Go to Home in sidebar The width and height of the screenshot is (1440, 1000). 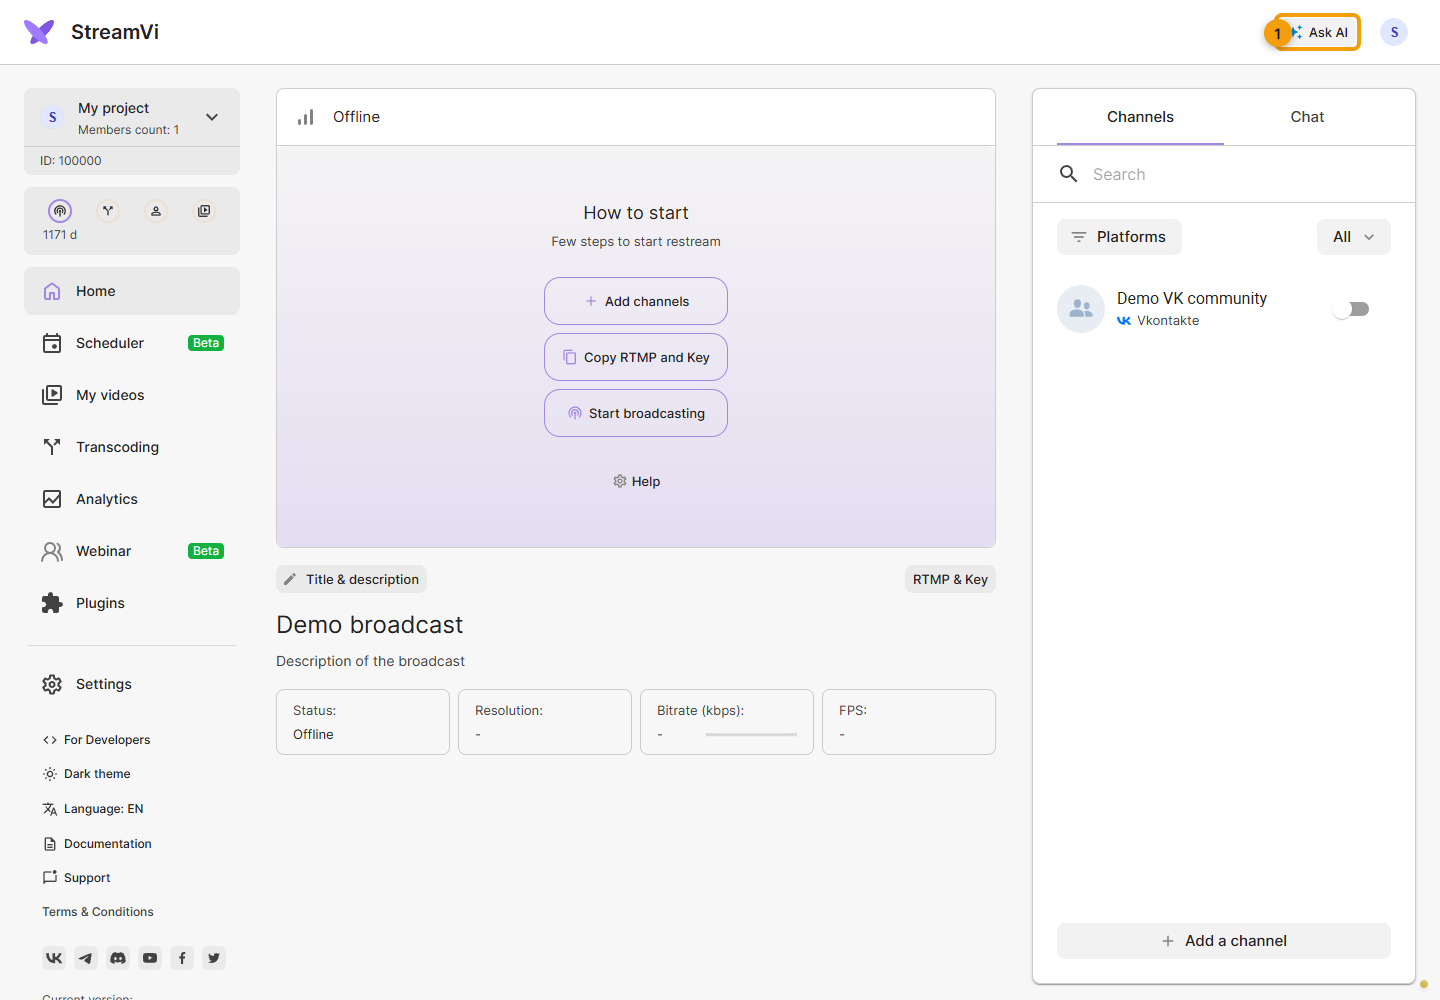[132, 291]
